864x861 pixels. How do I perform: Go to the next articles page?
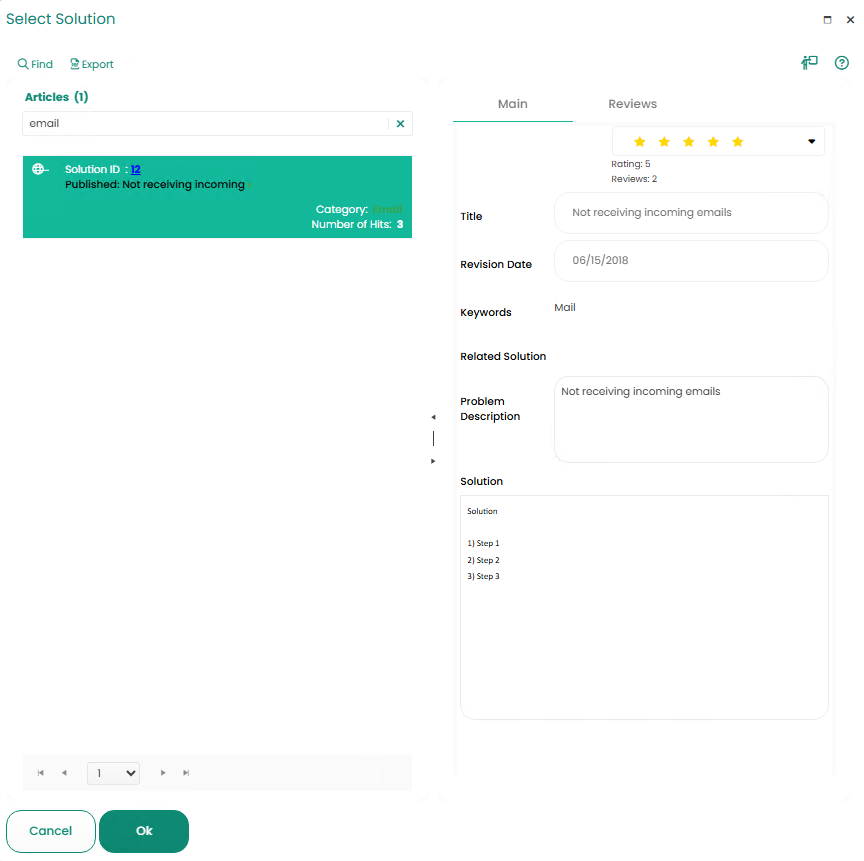click(x=163, y=773)
